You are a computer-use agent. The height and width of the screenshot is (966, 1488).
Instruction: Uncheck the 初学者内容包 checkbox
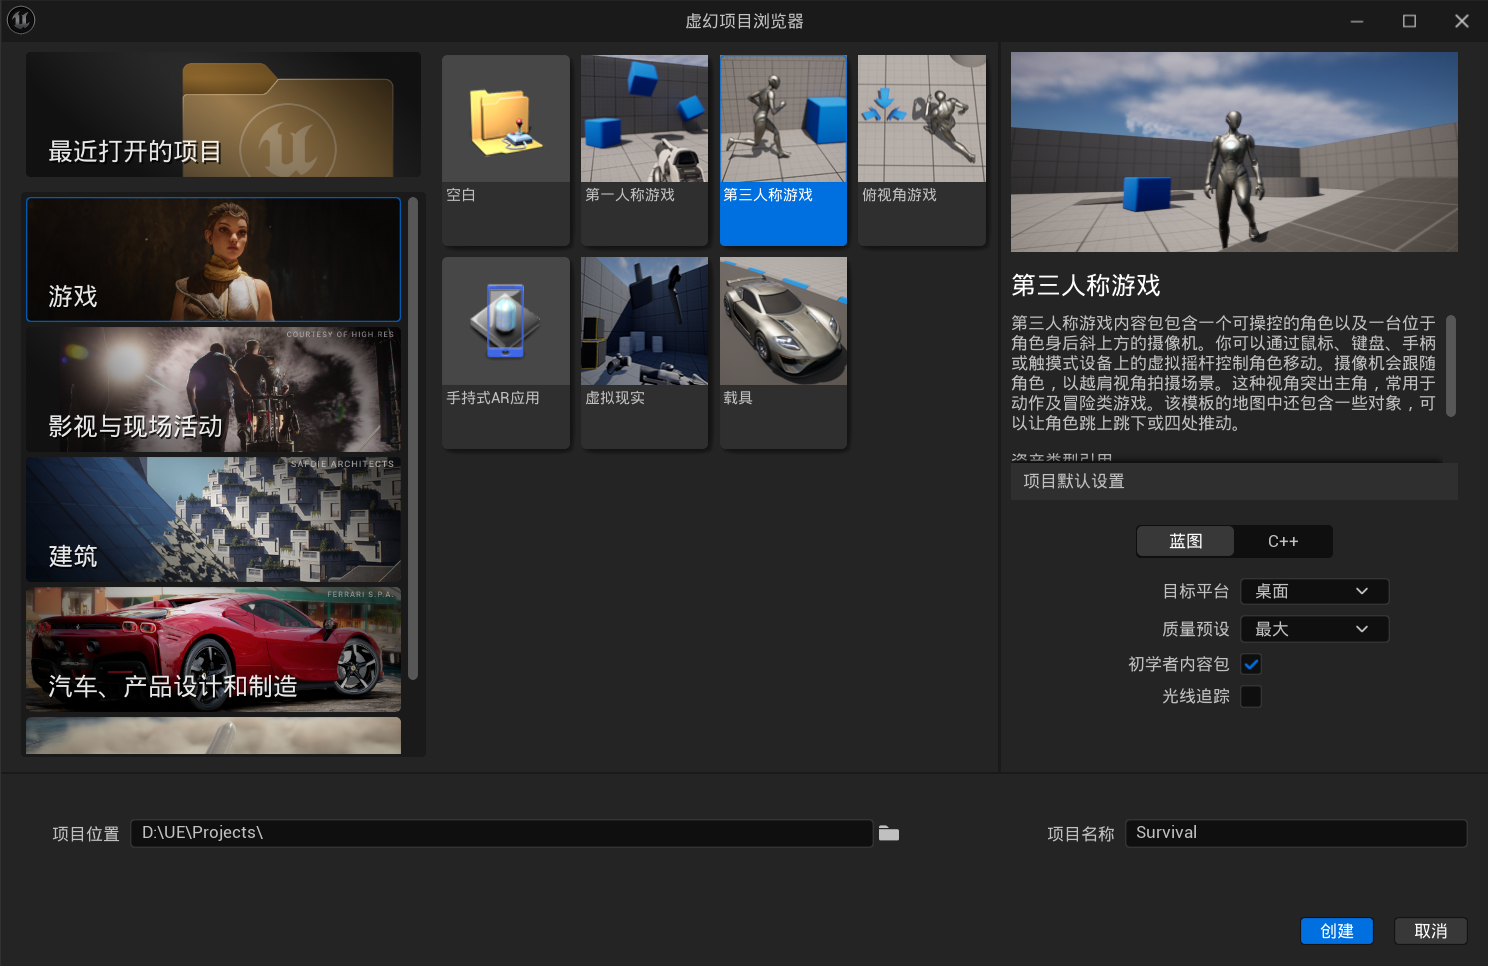(1251, 664)
